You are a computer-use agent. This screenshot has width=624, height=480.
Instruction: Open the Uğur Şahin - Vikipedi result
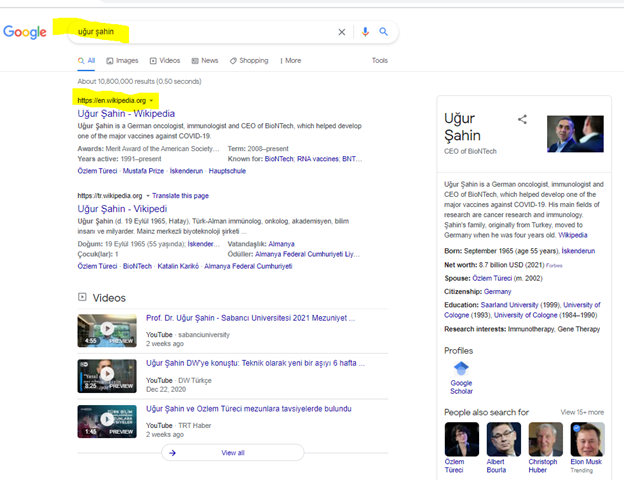tap(122, 209)
